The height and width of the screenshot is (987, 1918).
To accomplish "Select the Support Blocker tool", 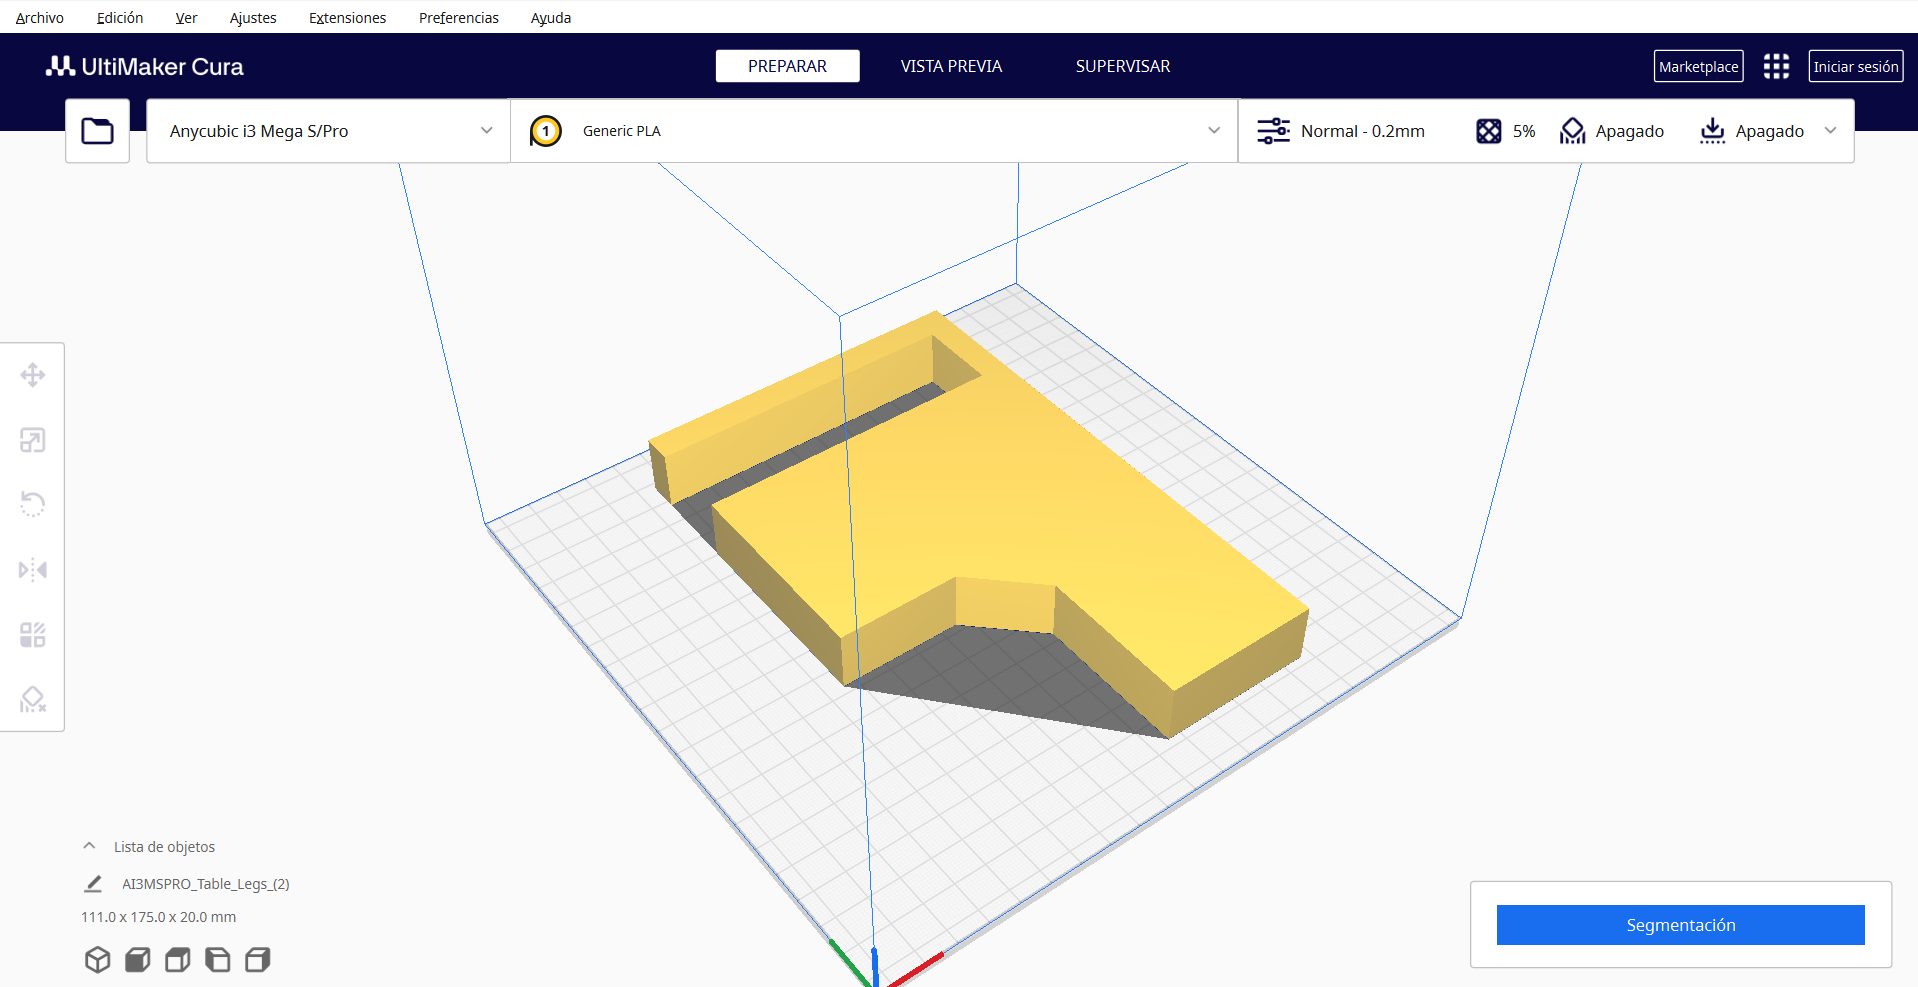I will click(x=33, y=699).
